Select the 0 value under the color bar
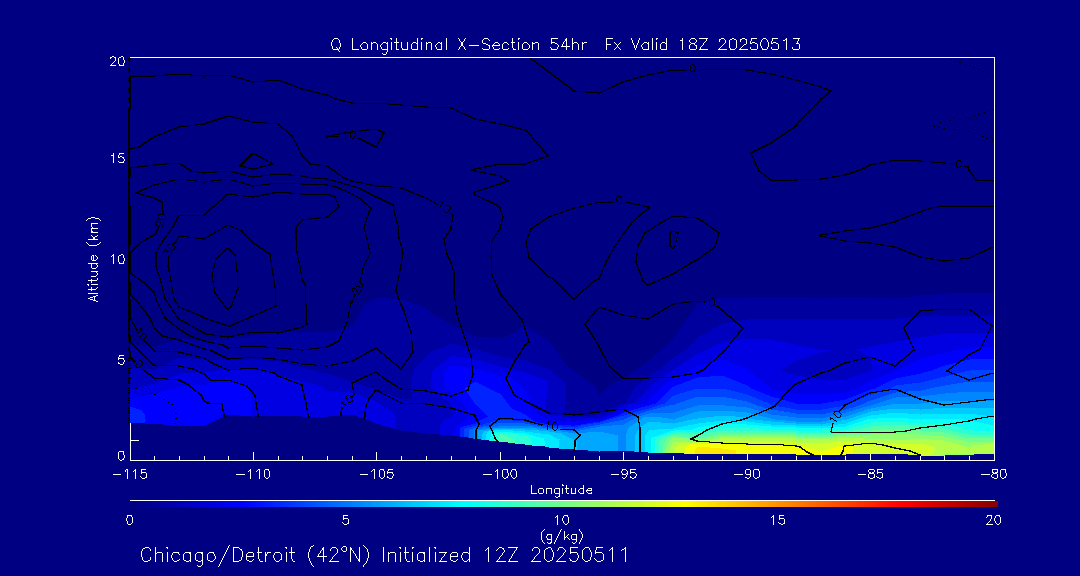 129,520
